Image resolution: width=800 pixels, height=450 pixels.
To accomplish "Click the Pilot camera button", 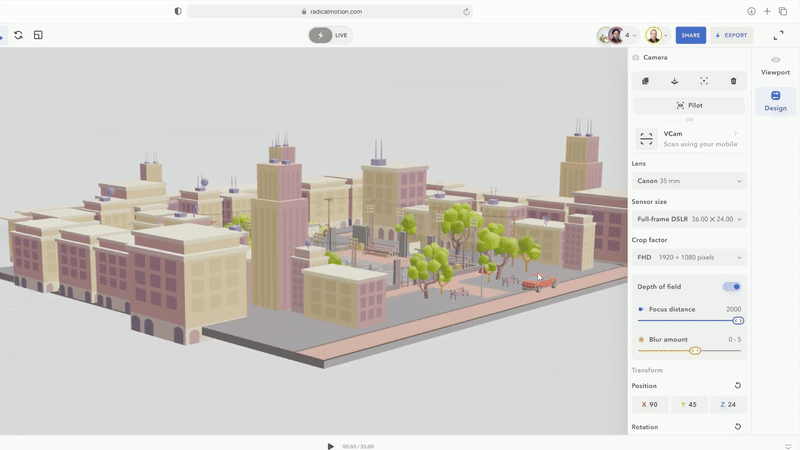I will (689, 105).
